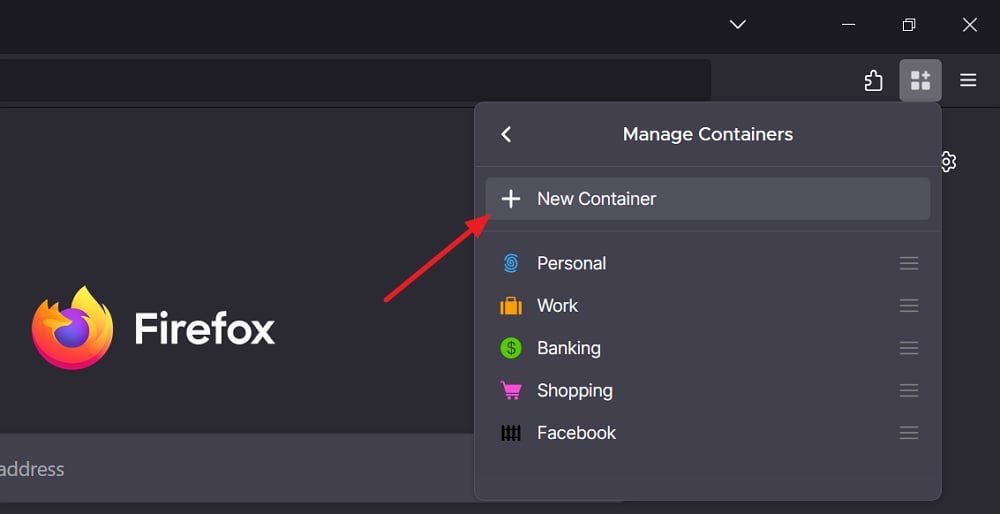Screen dimensions: 1000x514
Task: Focus the URL address bar
Action: [355, 80]
